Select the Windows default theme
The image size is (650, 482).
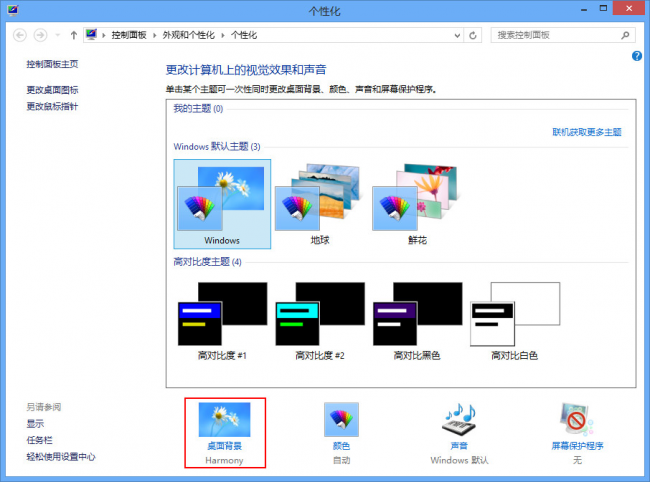[x=222, y=204]
